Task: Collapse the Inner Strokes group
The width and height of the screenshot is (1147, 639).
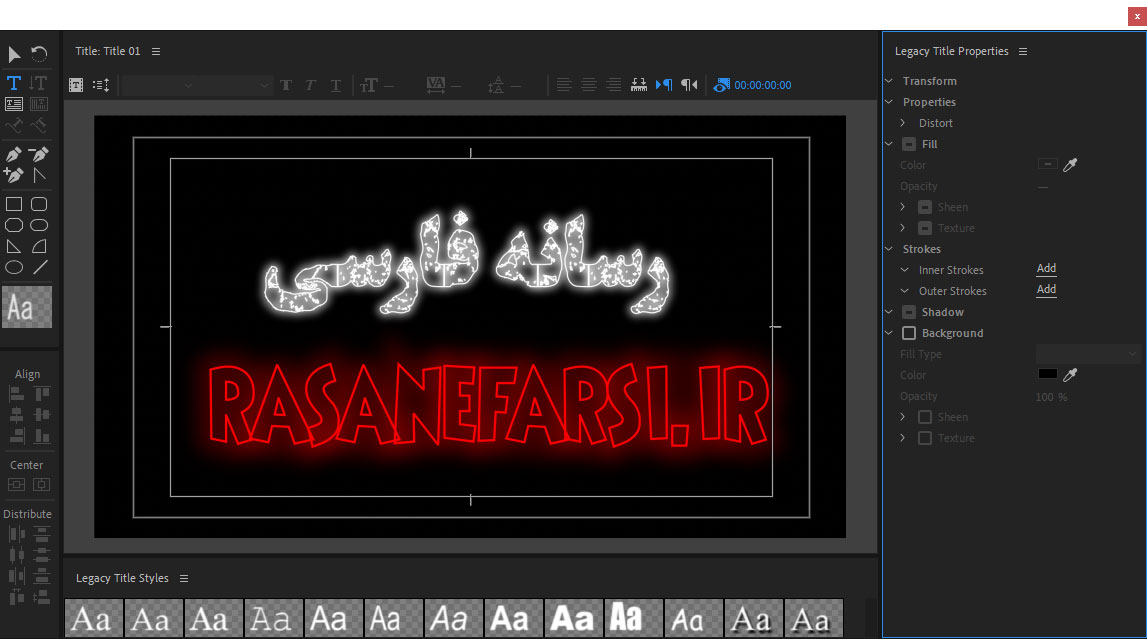Action: (905, 270)
